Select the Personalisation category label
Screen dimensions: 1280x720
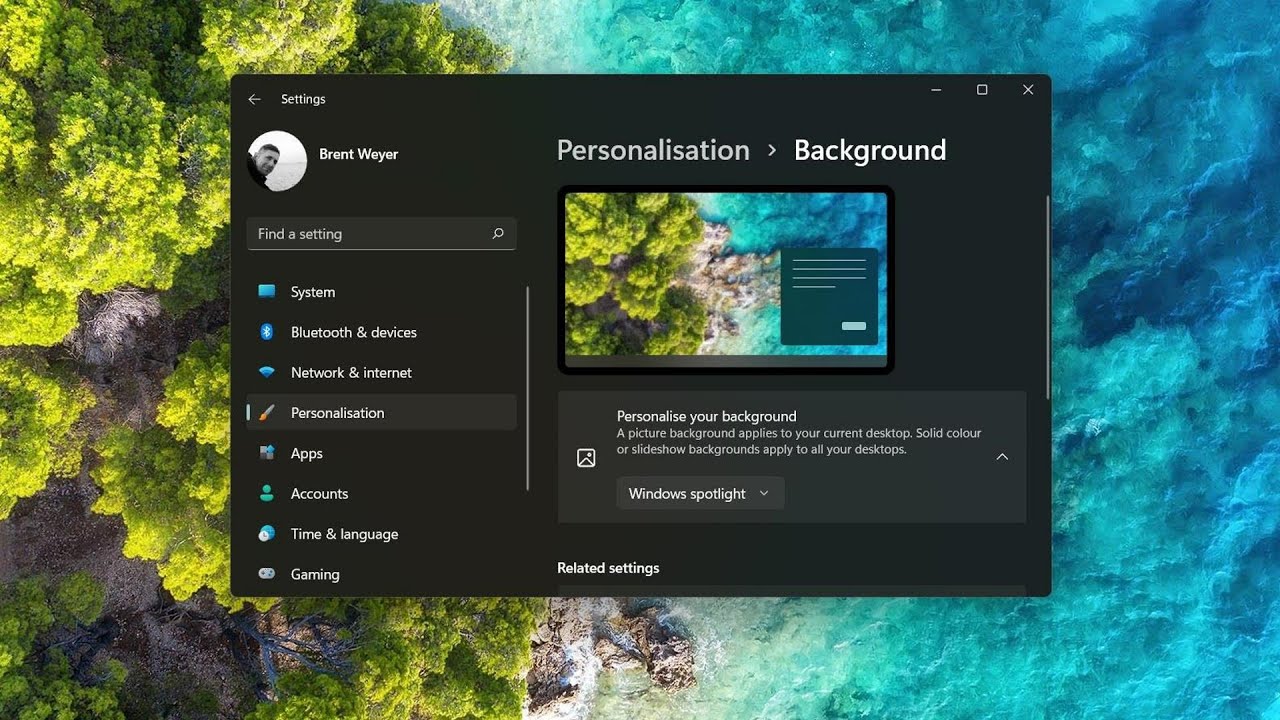coord(337,413)
